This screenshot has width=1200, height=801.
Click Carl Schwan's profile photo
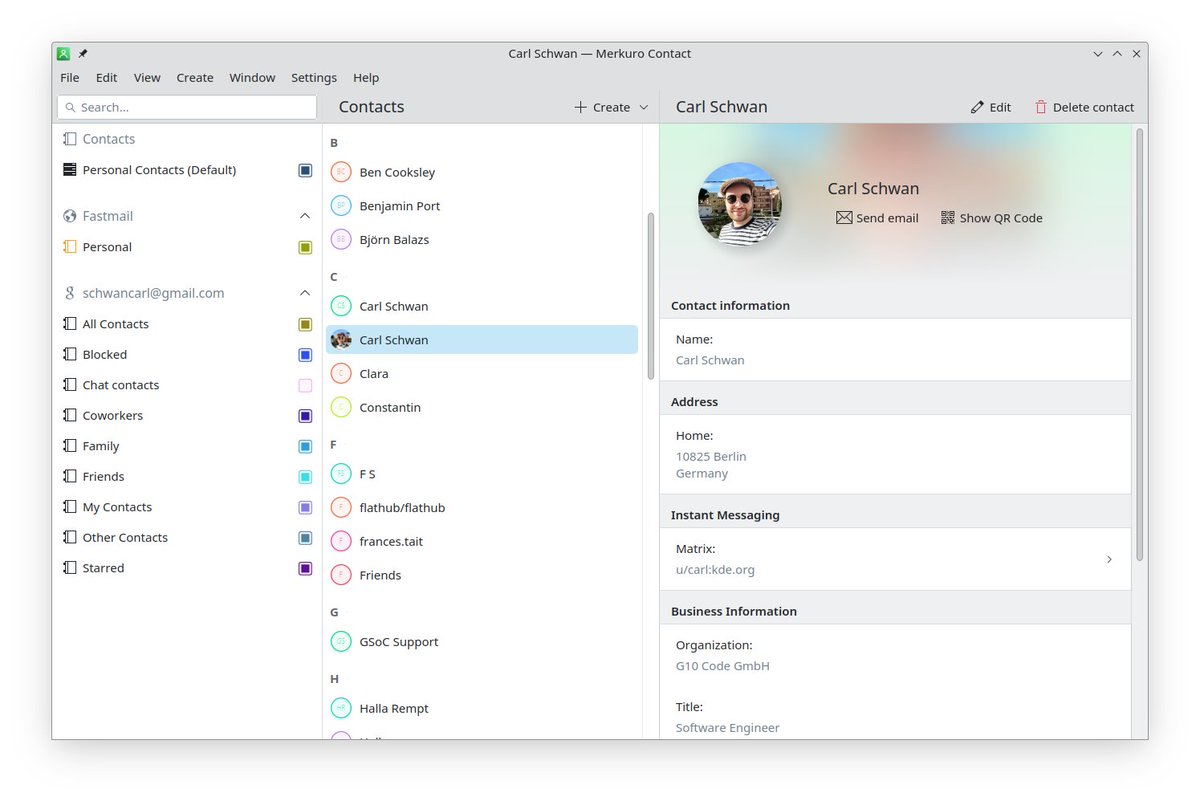coord(739,204)
